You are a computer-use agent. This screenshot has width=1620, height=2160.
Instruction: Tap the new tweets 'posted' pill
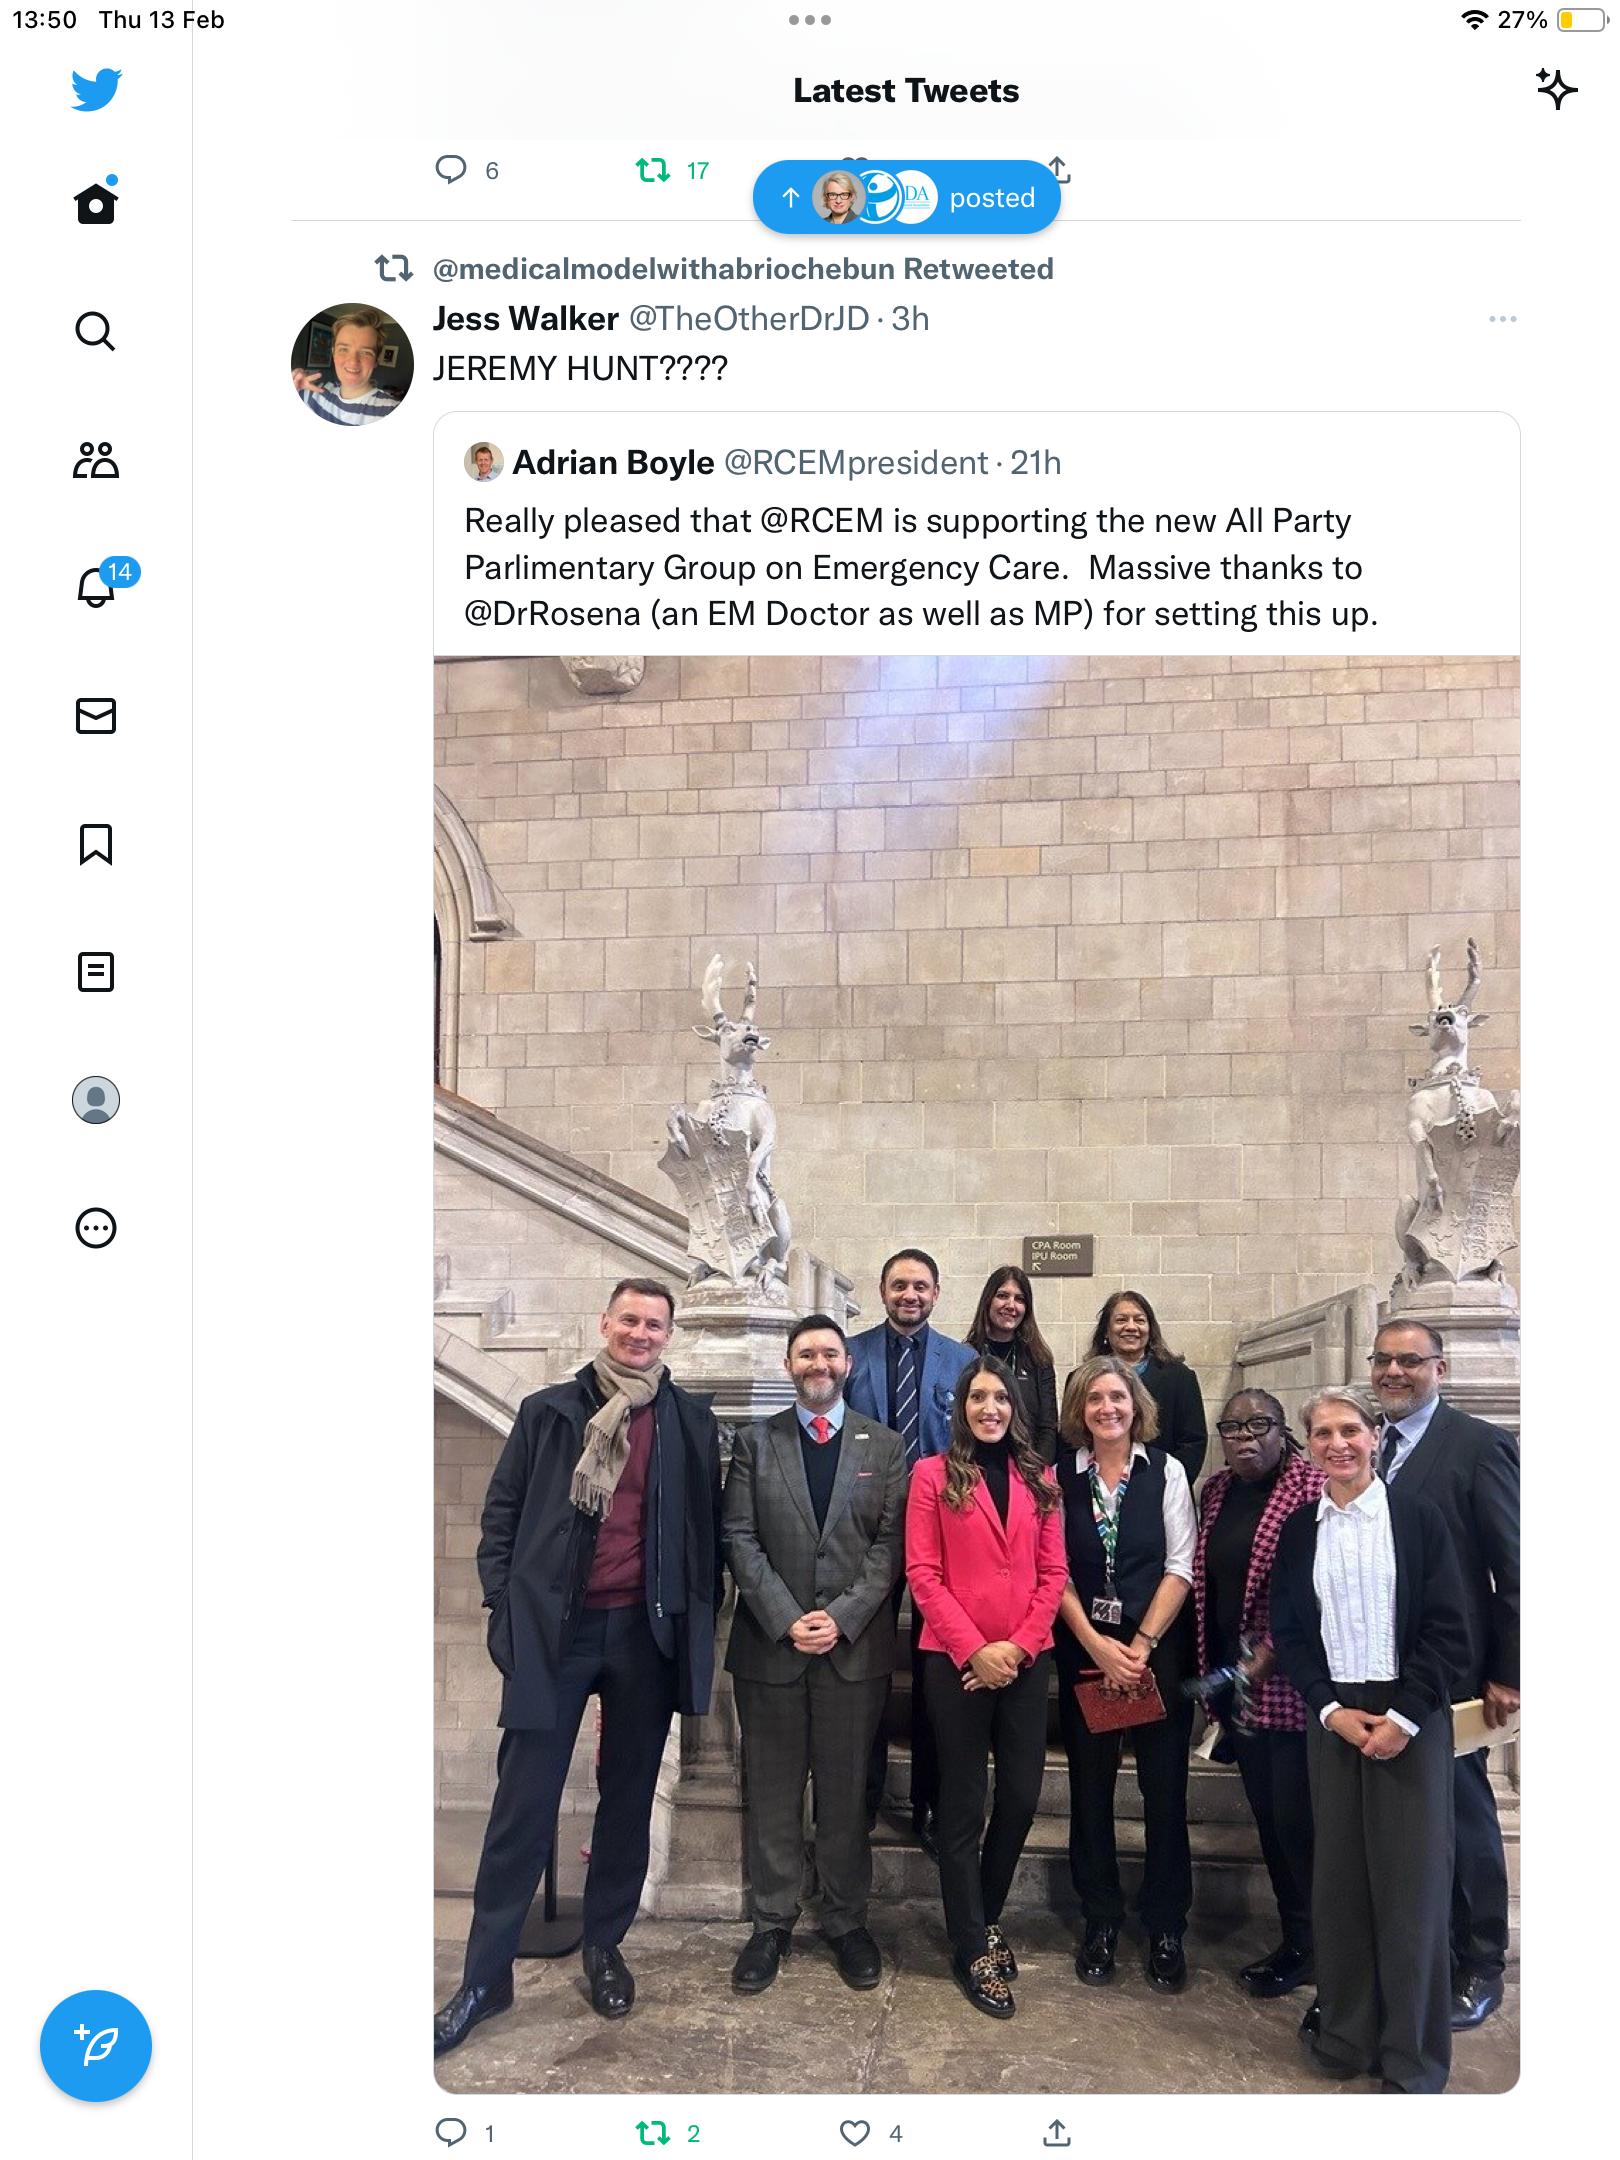[x=906, y=197]
